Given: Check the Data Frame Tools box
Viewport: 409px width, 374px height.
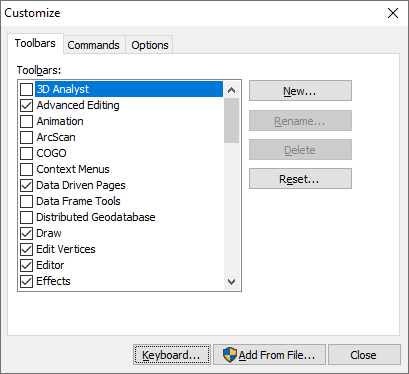Looking at the screenshot, I should click(26, 201).
